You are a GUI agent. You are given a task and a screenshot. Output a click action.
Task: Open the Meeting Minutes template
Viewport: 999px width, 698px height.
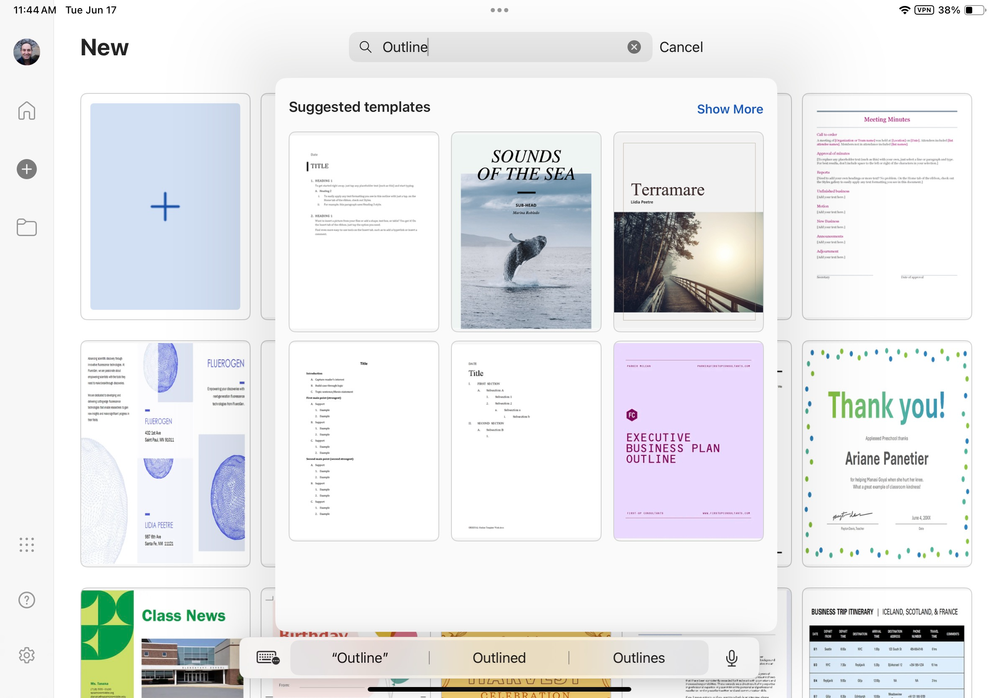(x=887, y=206)
